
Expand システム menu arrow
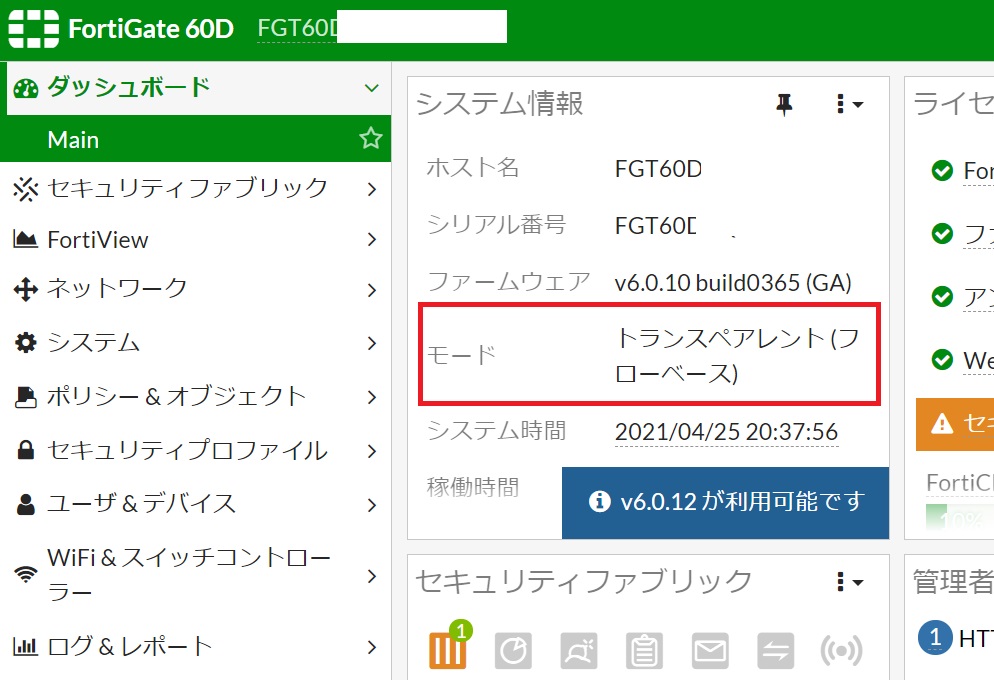372,343
